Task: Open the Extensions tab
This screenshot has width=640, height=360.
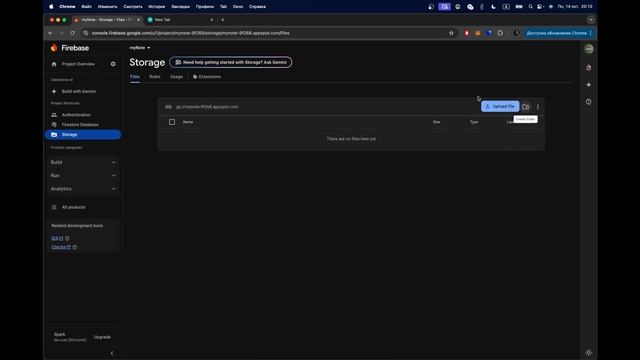Action: (x=207, y=77)
